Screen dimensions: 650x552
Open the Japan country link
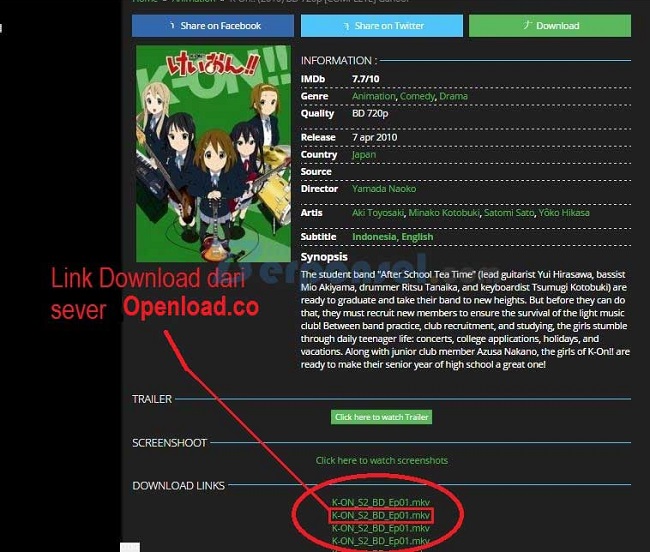tap(364, 155)
